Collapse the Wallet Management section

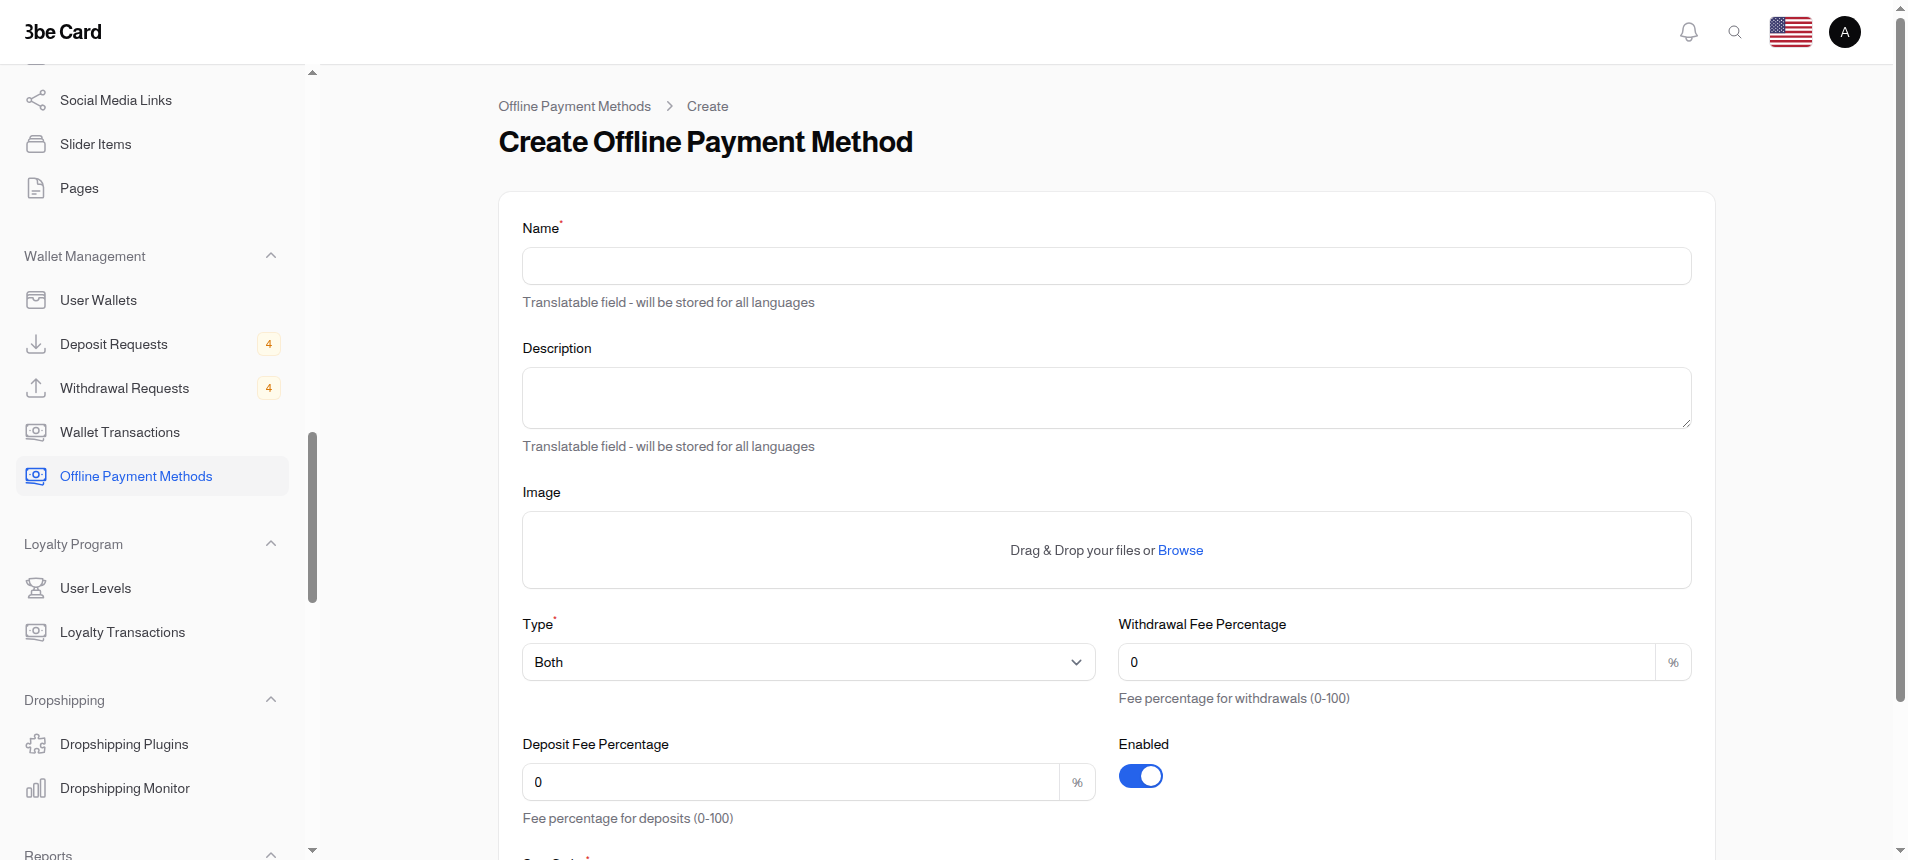click(271, 256)
